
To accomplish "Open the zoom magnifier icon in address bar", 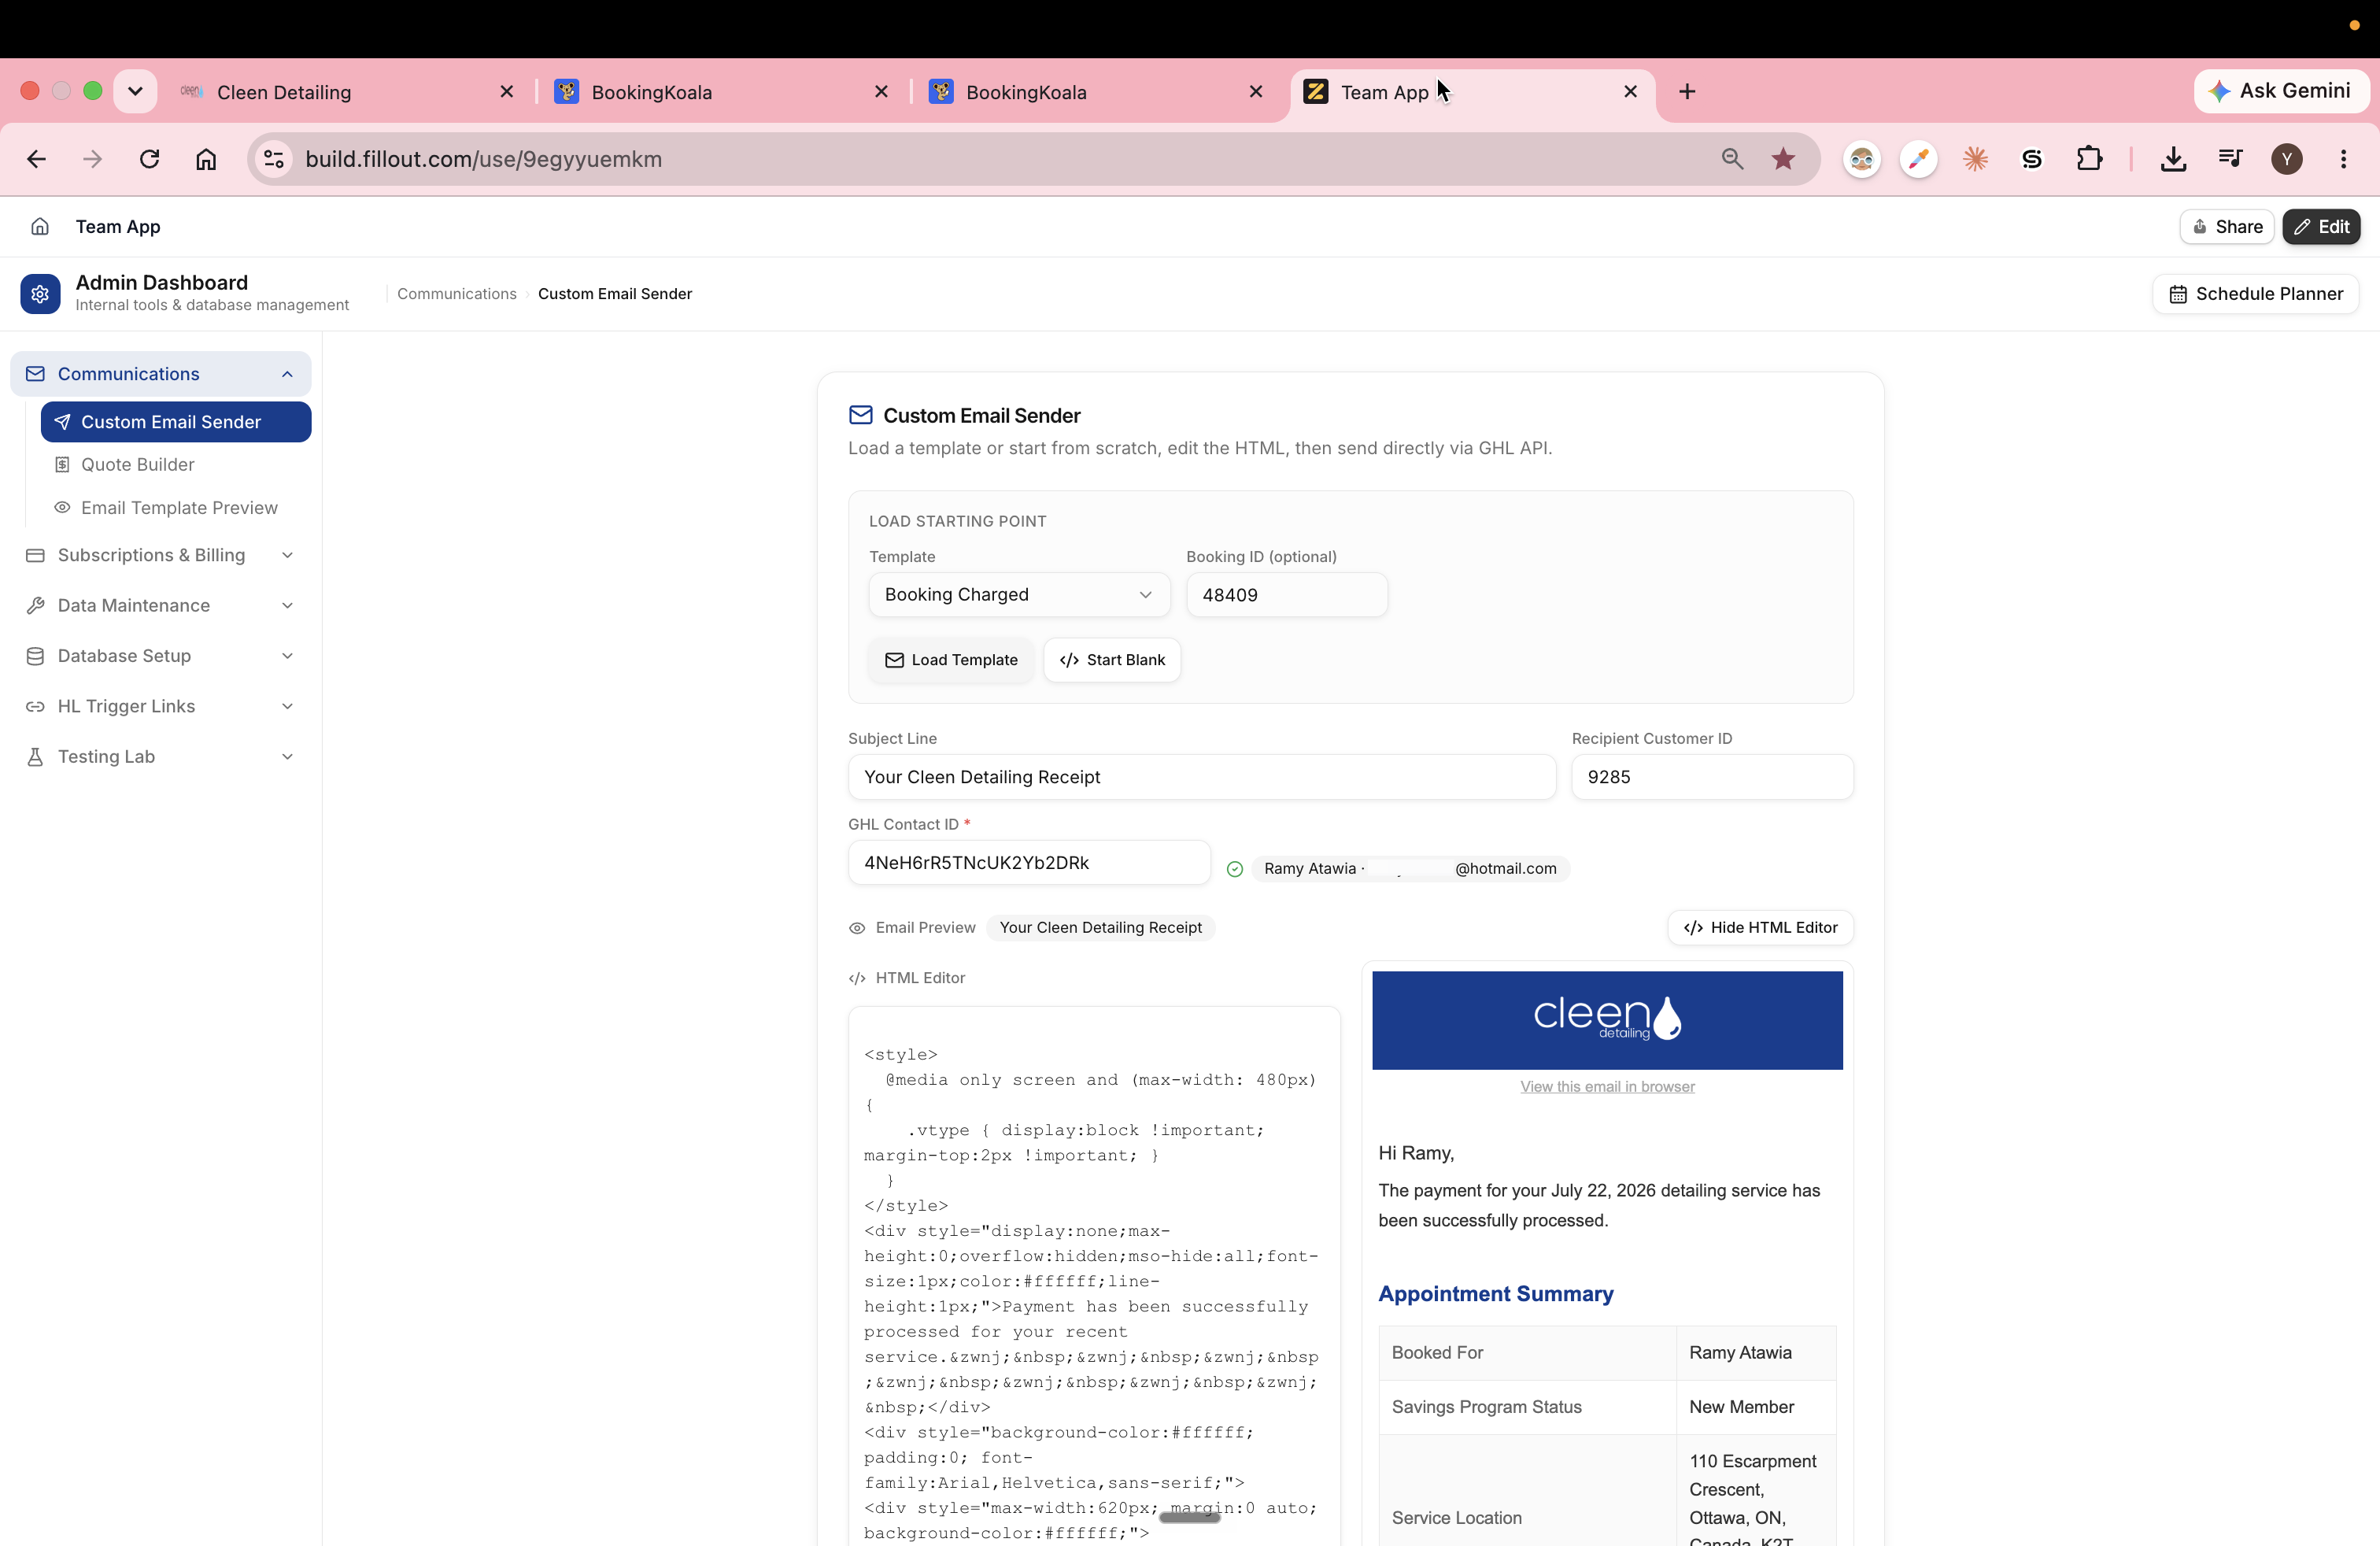I will point(1732,159).
